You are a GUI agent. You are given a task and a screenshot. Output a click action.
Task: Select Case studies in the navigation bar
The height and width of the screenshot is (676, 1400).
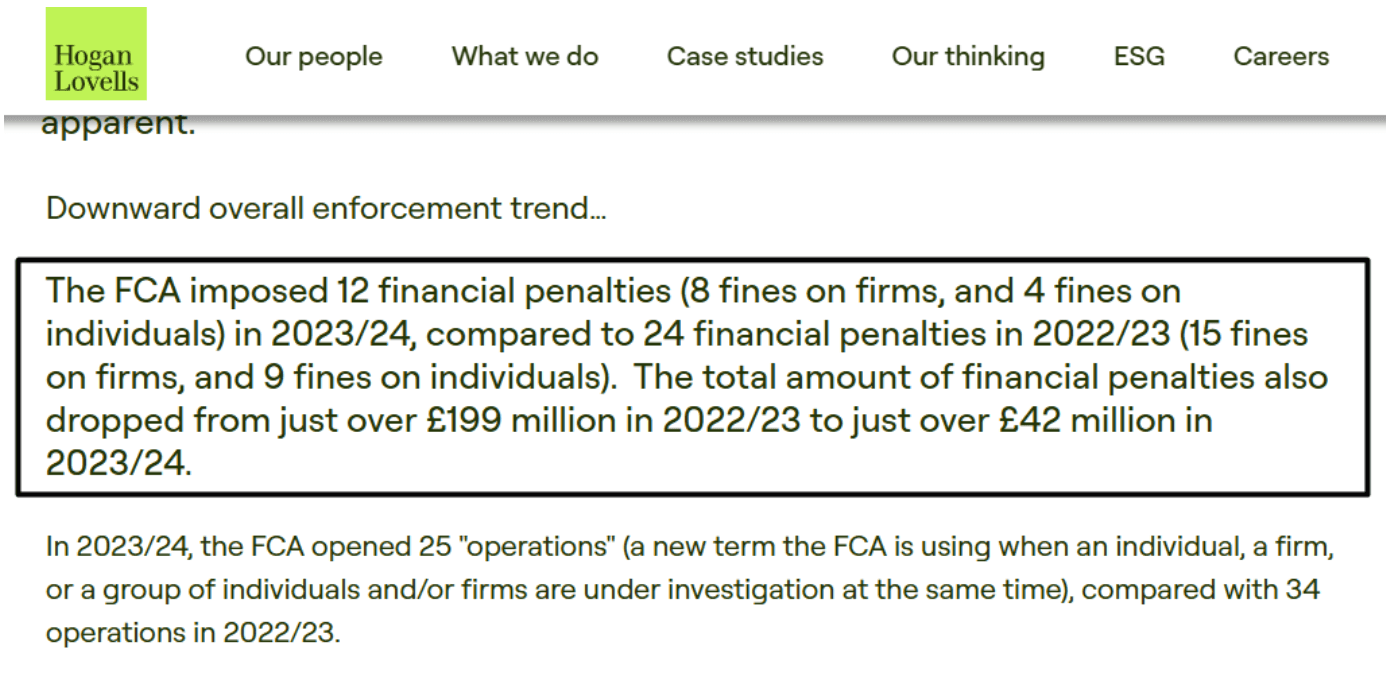[745, 56]
